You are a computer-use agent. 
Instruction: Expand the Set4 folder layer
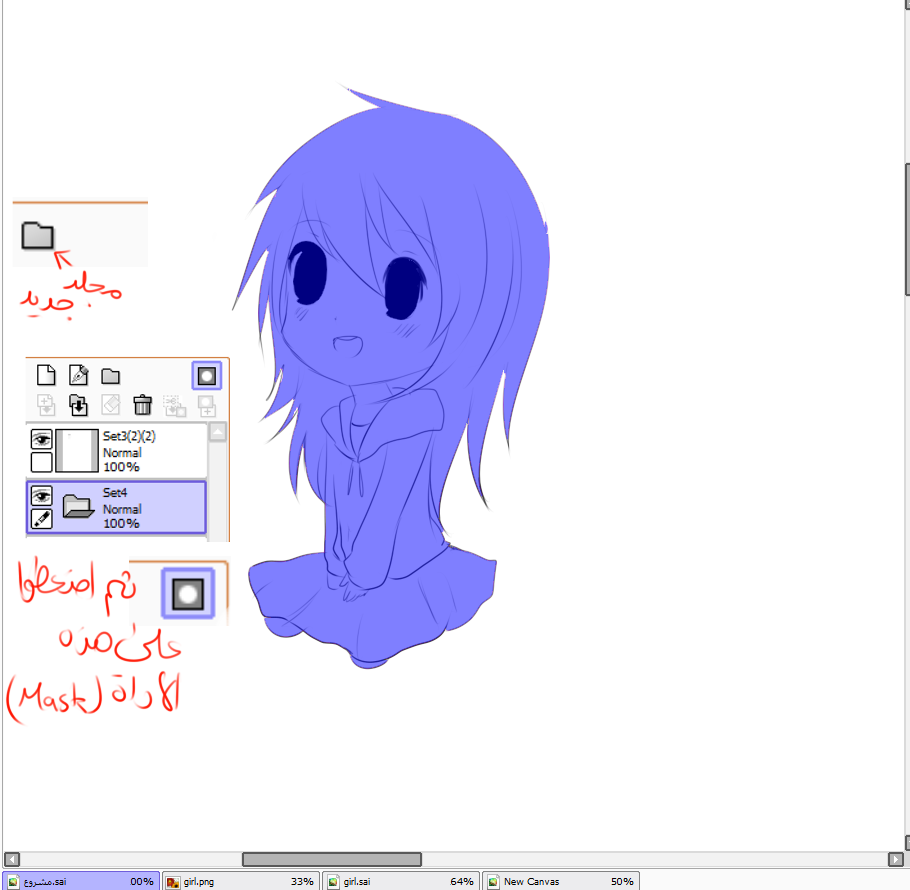(x=77, y=507)
